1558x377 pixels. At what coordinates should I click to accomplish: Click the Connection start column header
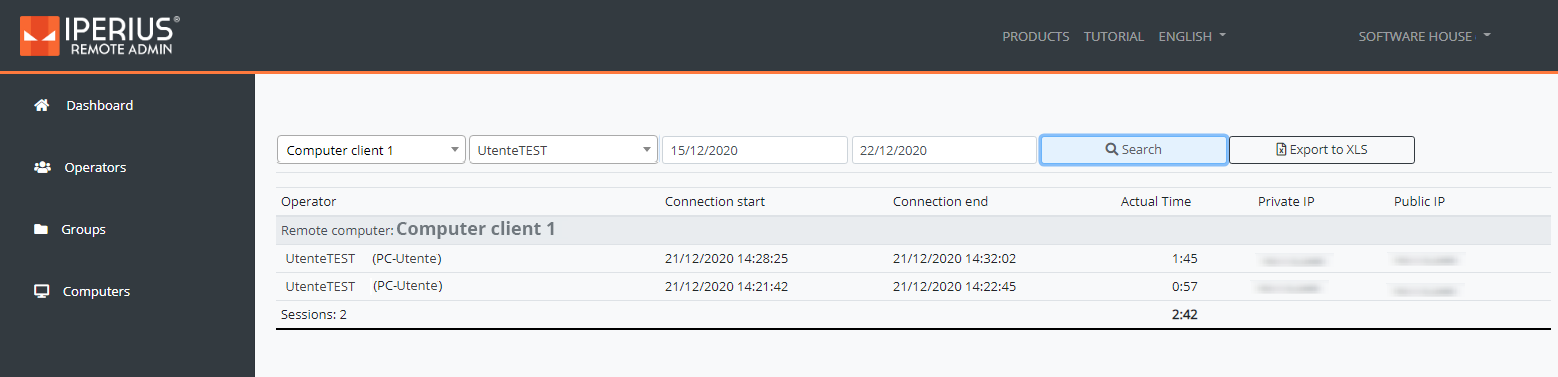tap(715, 201)
